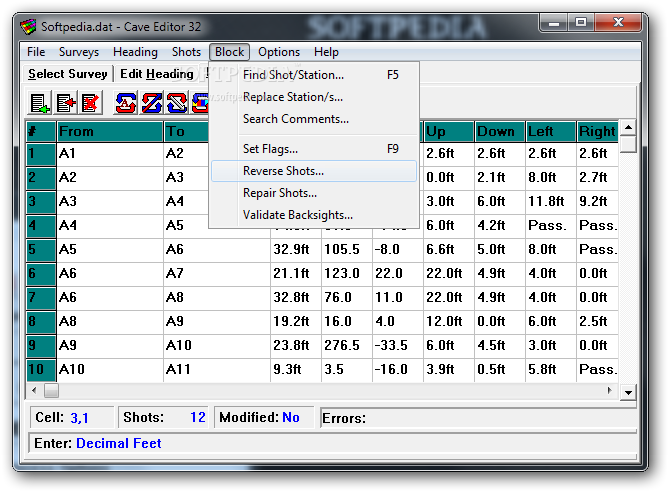Viewport: 669px width, 492px height.
Task: Click the replace station icon with letter A
Action: coord(125,102)
